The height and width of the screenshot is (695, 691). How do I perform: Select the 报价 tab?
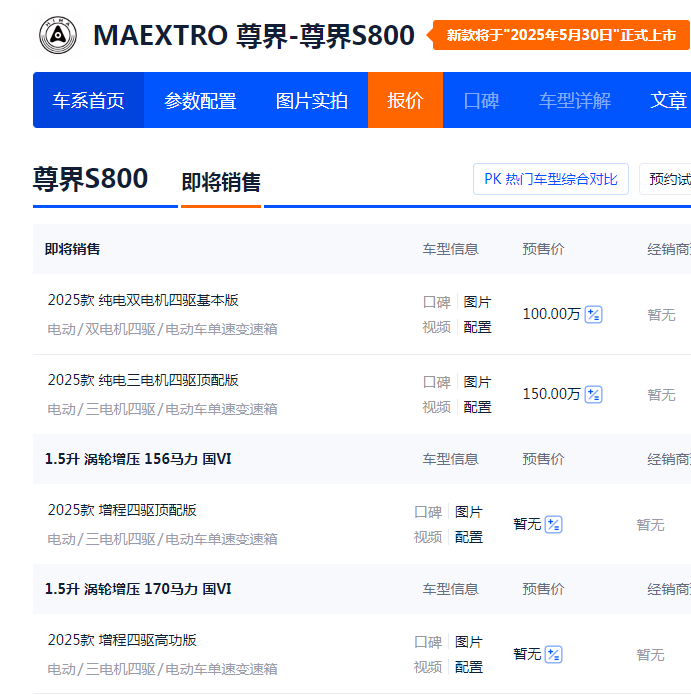pos(405,100)
